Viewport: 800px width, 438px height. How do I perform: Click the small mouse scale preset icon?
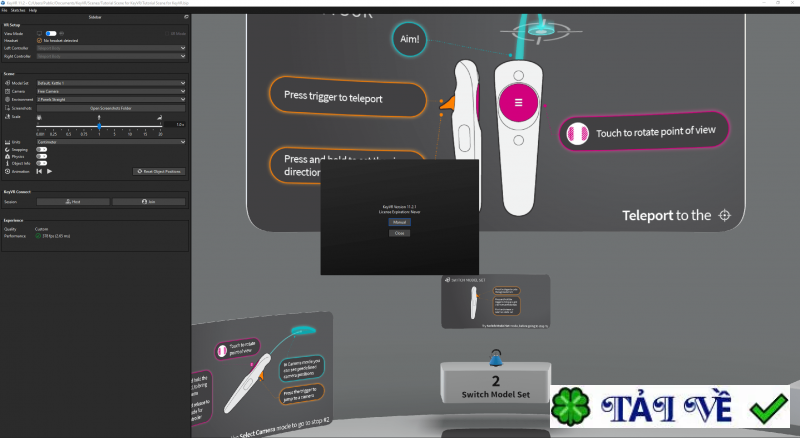point(39,117)
